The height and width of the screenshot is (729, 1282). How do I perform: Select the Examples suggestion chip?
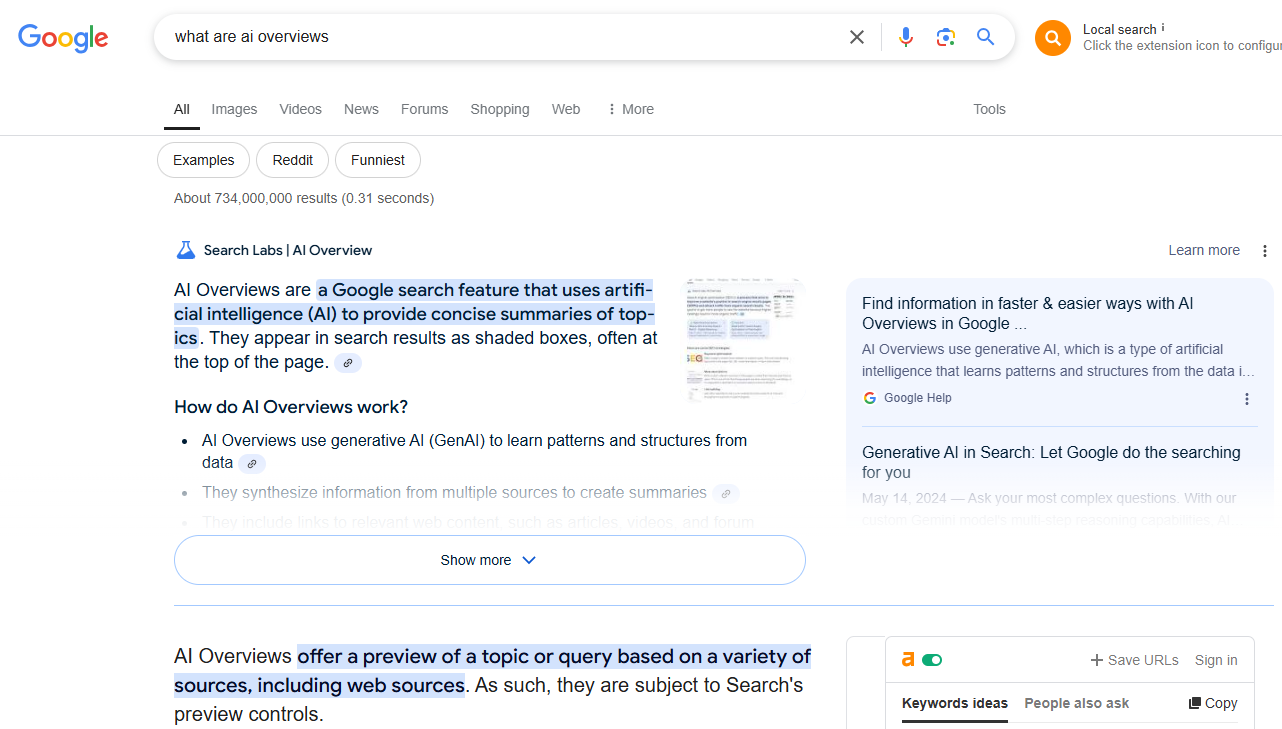pyautogui.click(x=203, y=160)
